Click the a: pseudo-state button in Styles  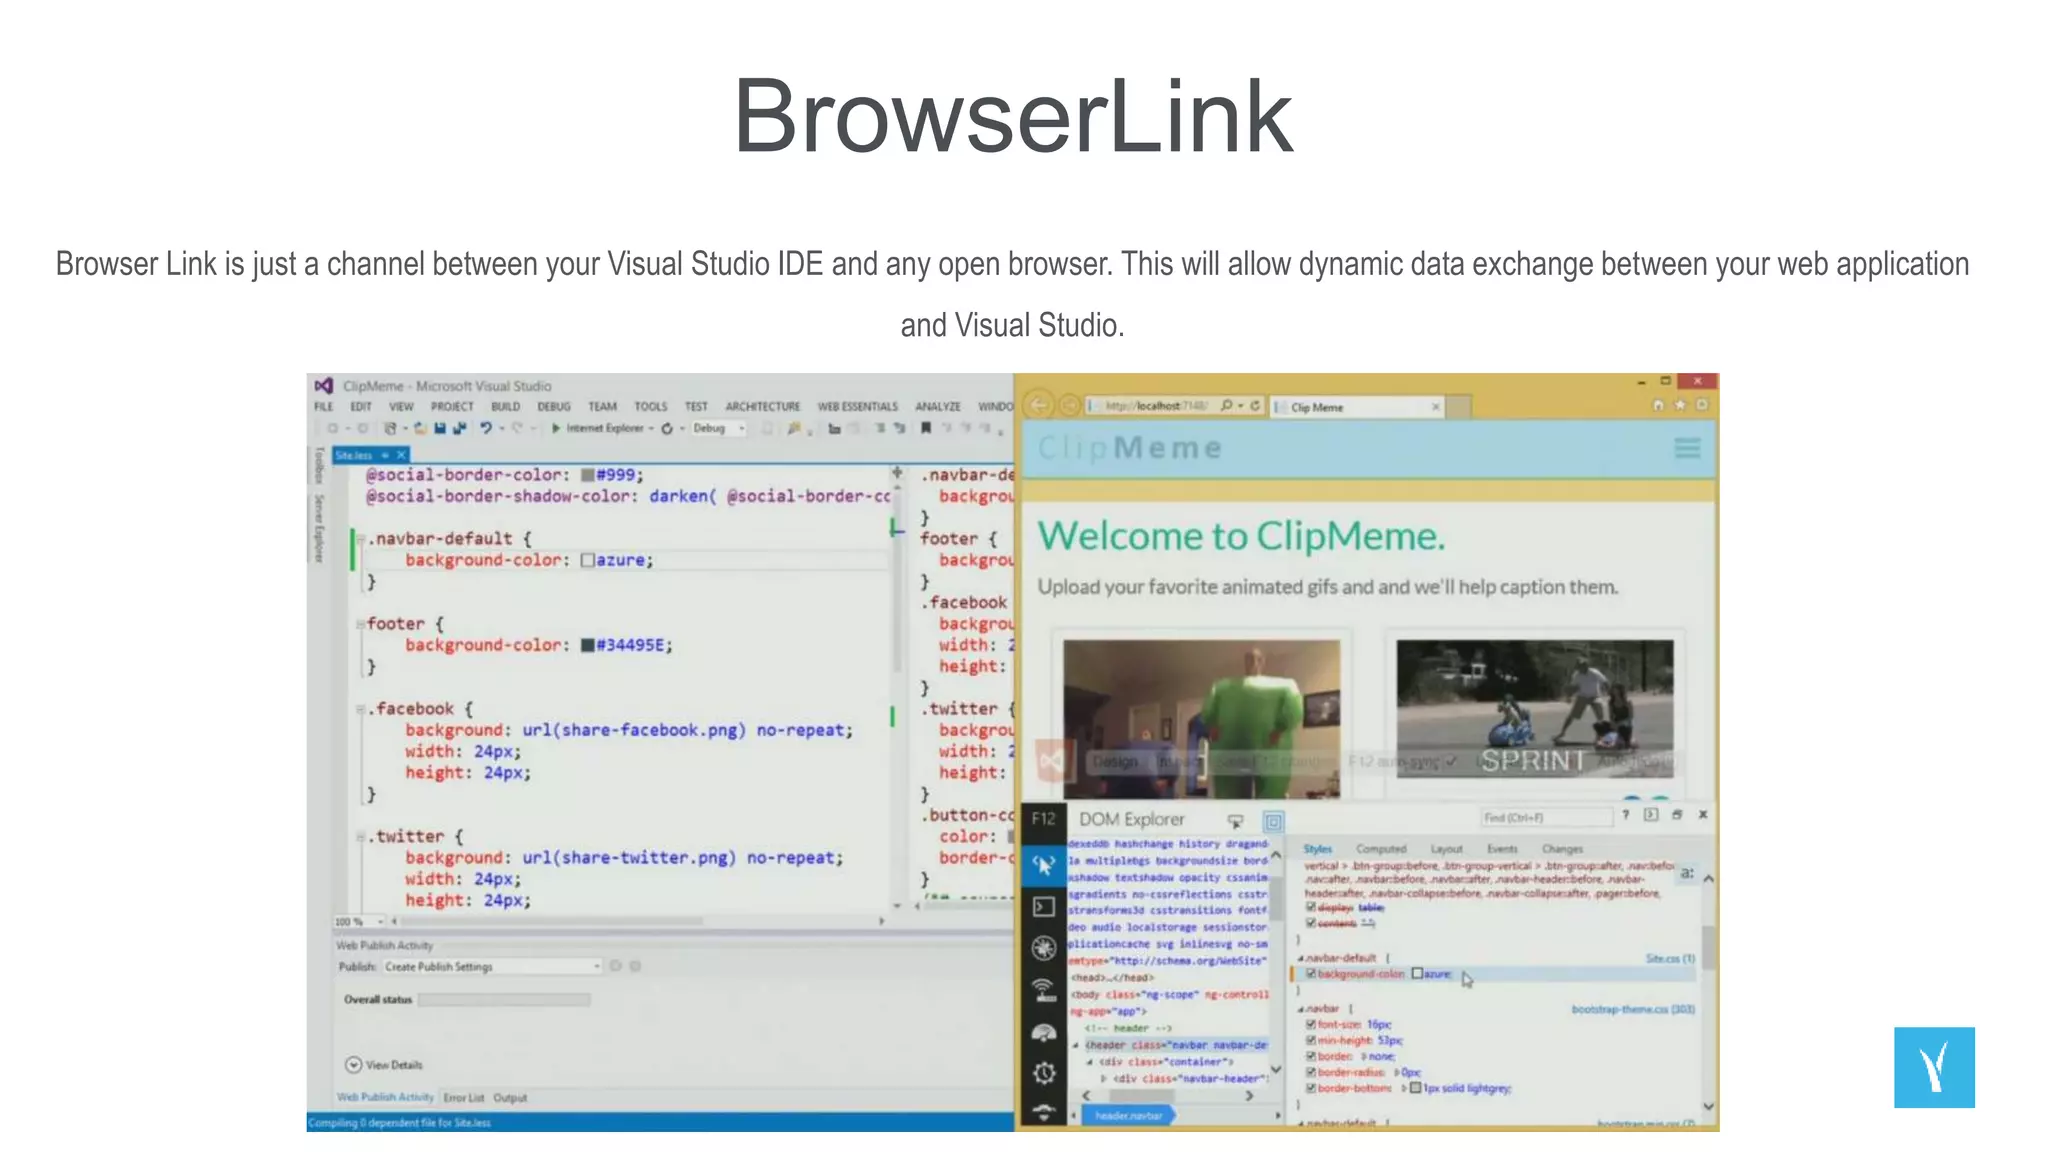tap(1687, 873)
